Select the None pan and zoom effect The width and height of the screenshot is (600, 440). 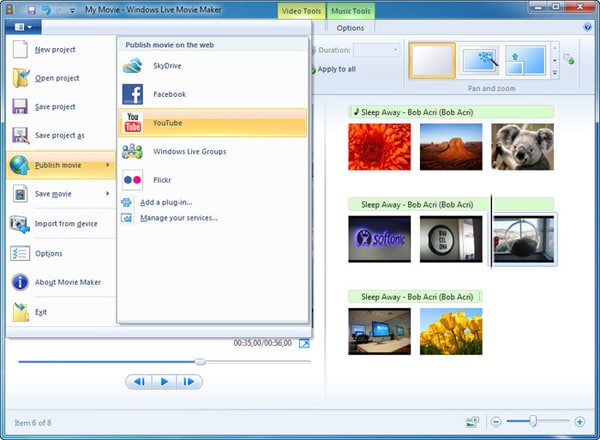click(x=432, y=60)
